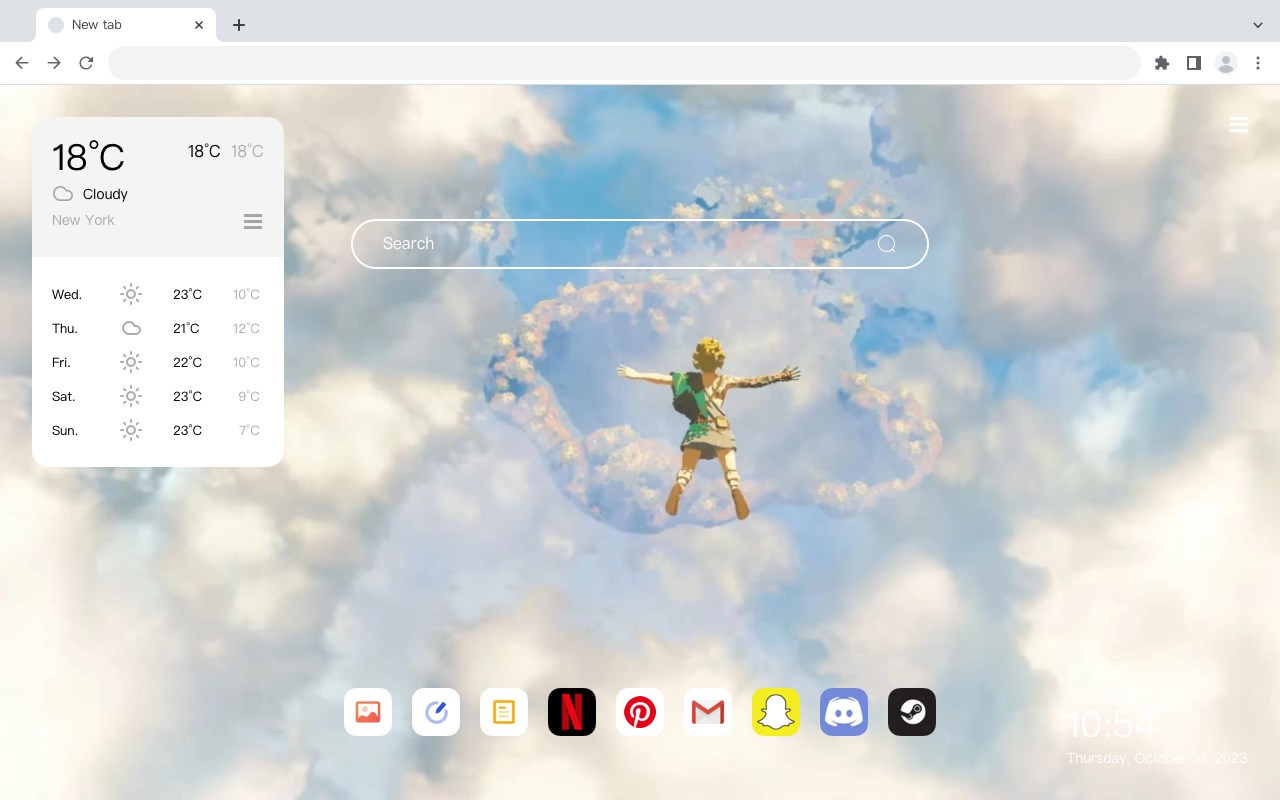Open the yellow notes shortcut icon

504,712
